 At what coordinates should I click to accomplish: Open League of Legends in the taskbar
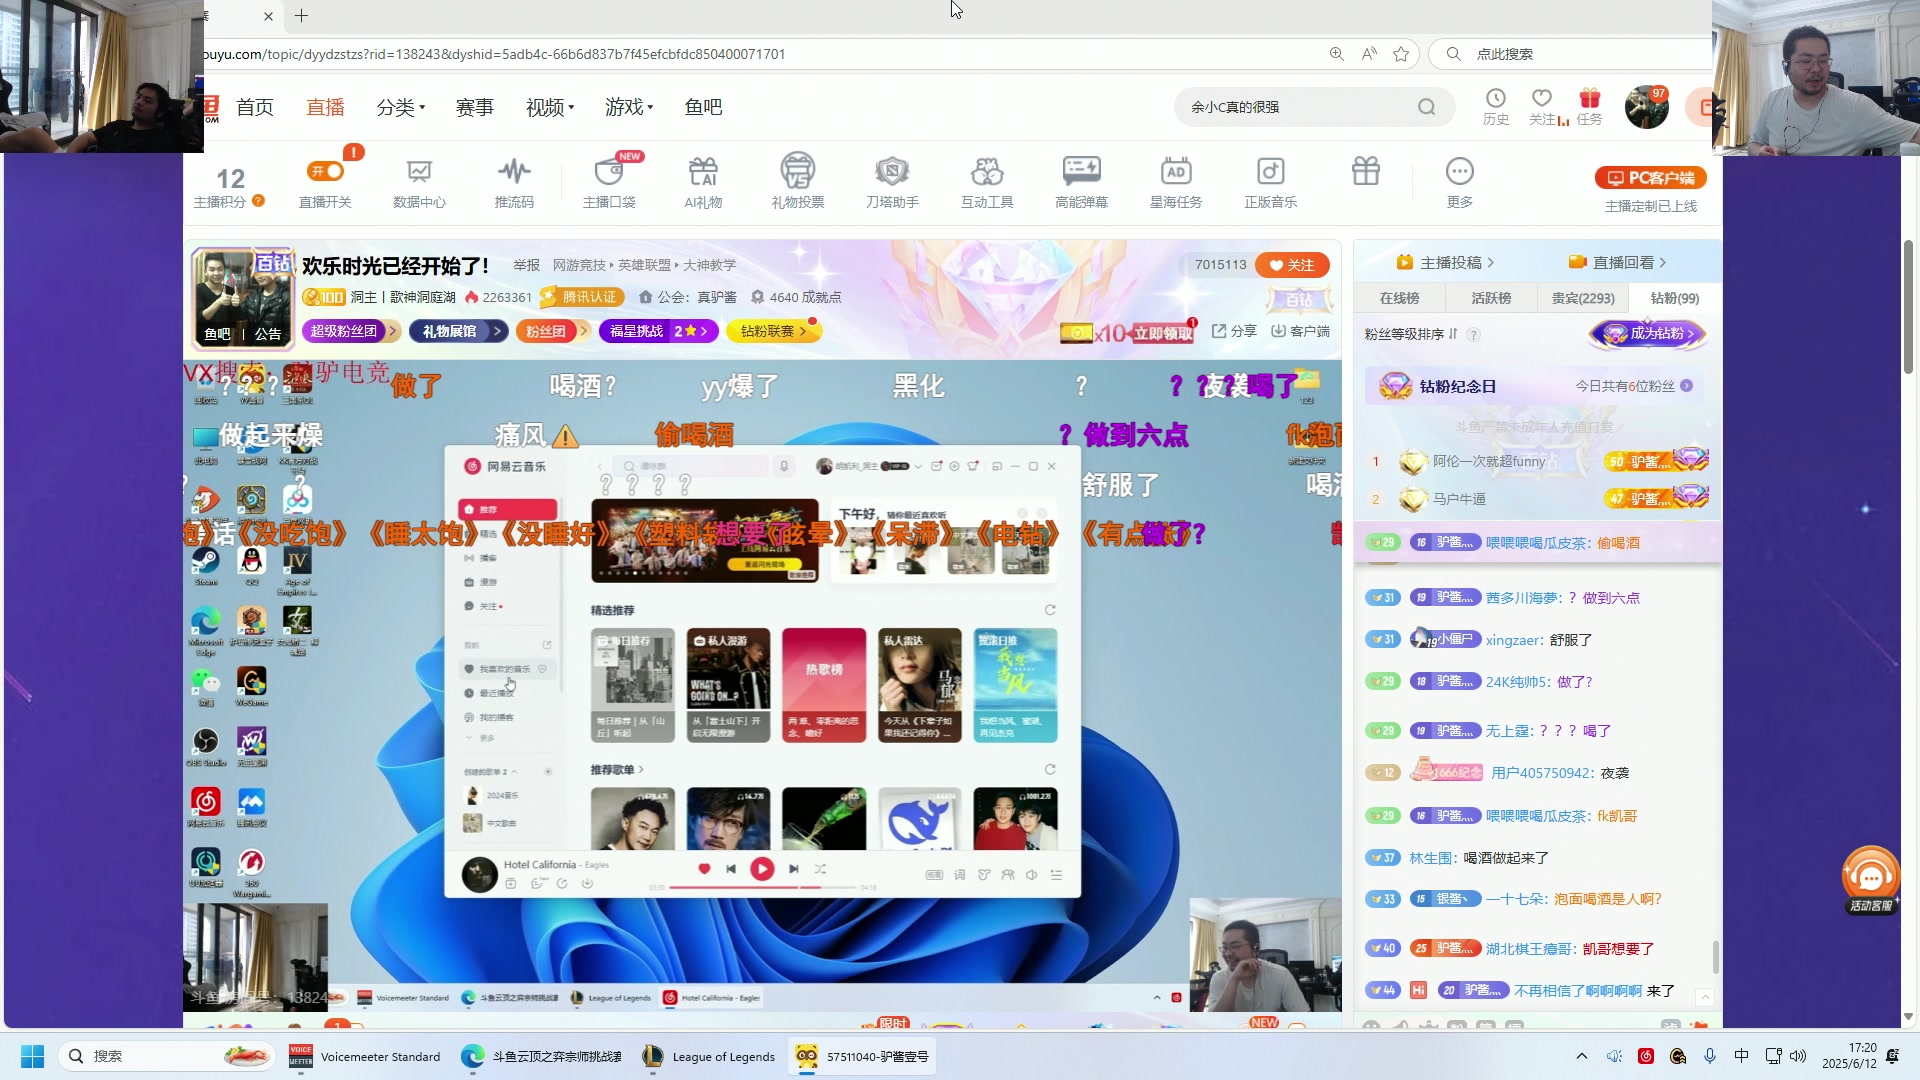tap(709, 1056)
